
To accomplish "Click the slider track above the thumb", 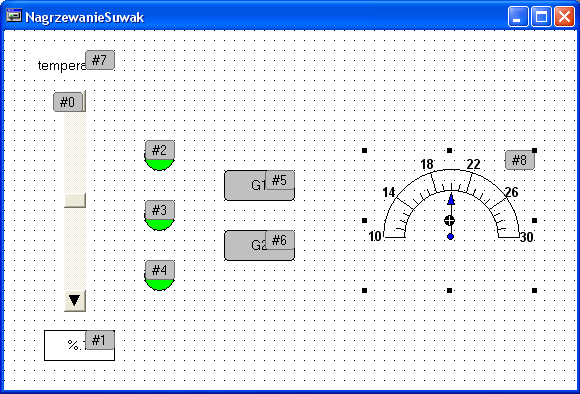I will point(75,152).
